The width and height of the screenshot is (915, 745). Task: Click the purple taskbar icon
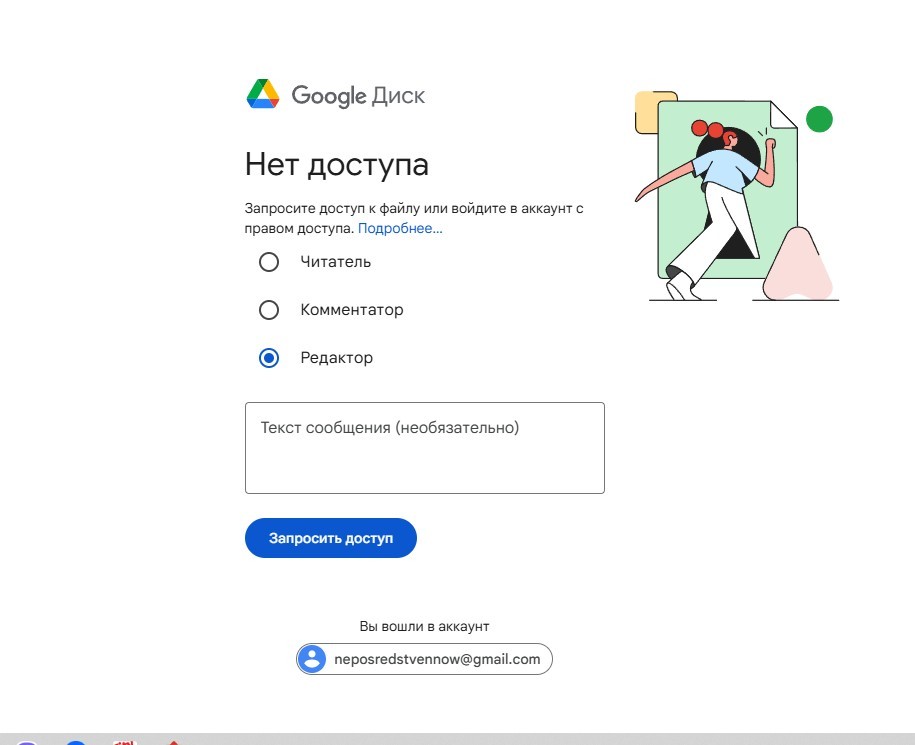tap(26, 743)
